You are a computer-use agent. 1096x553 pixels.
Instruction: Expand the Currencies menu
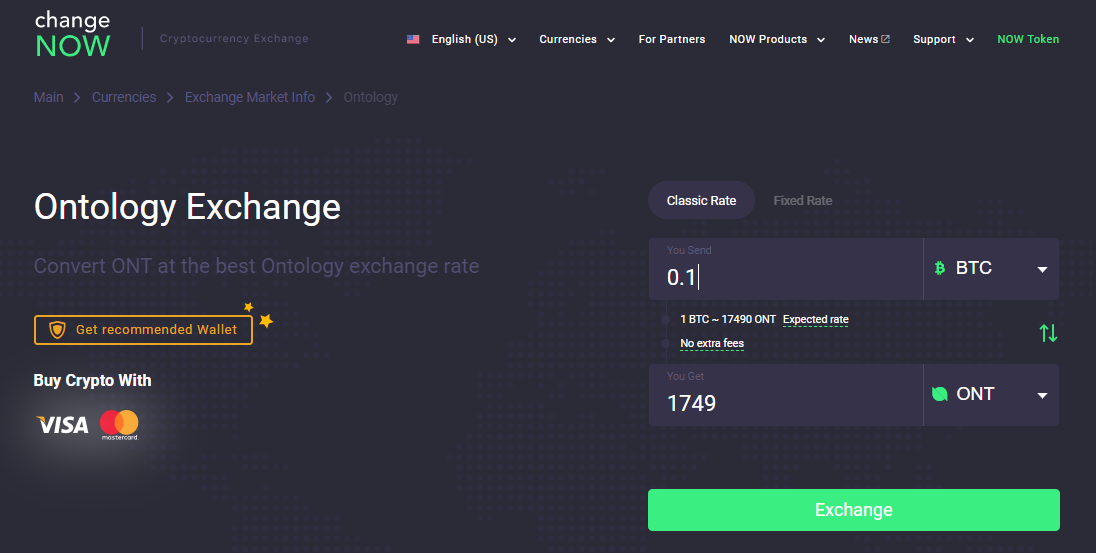577,39
